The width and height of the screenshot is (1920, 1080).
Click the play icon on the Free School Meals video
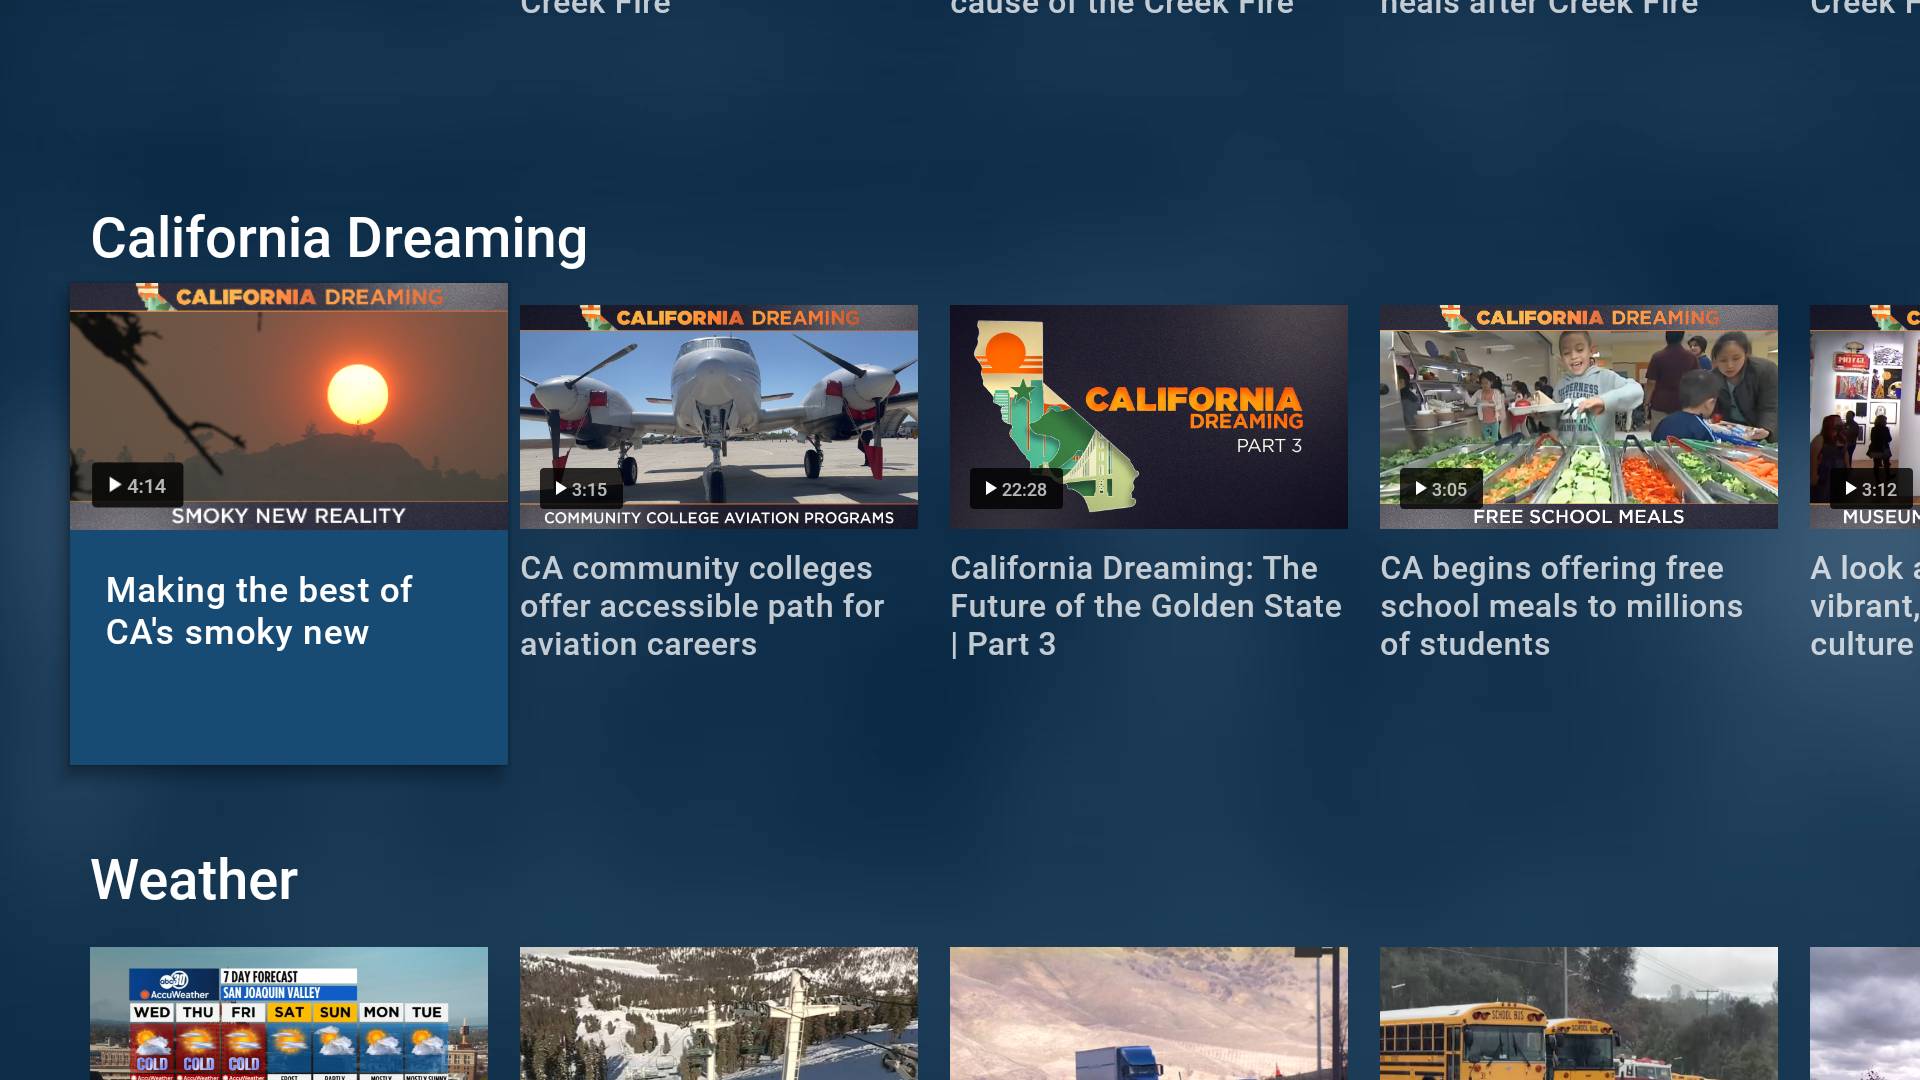click(x=1421, y=489)
